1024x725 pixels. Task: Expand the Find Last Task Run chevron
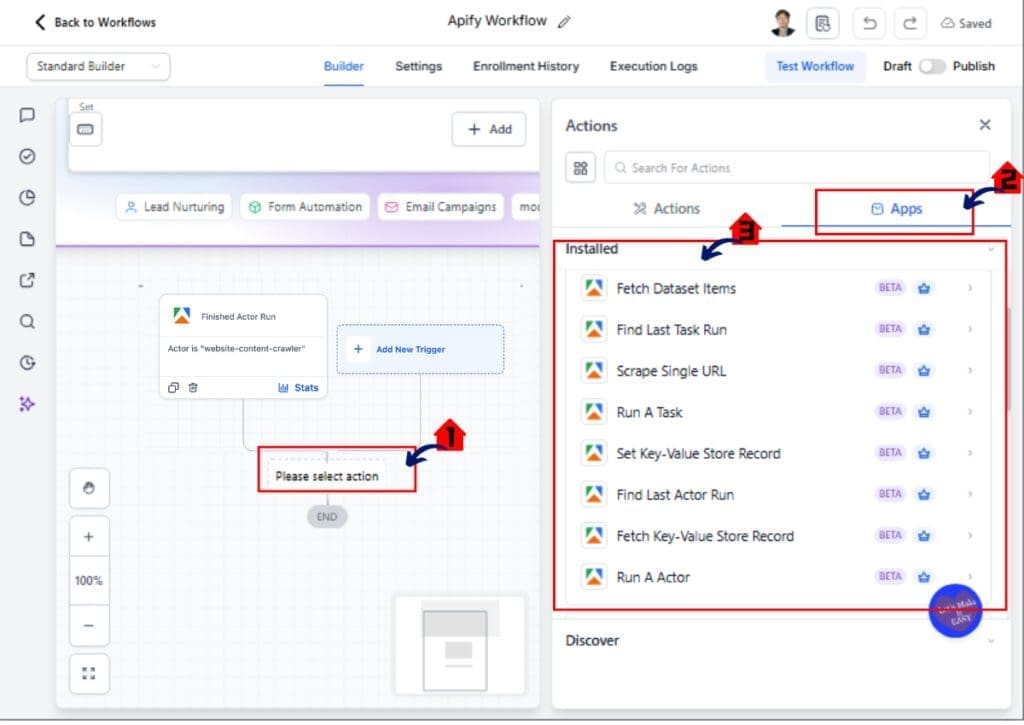970,329
